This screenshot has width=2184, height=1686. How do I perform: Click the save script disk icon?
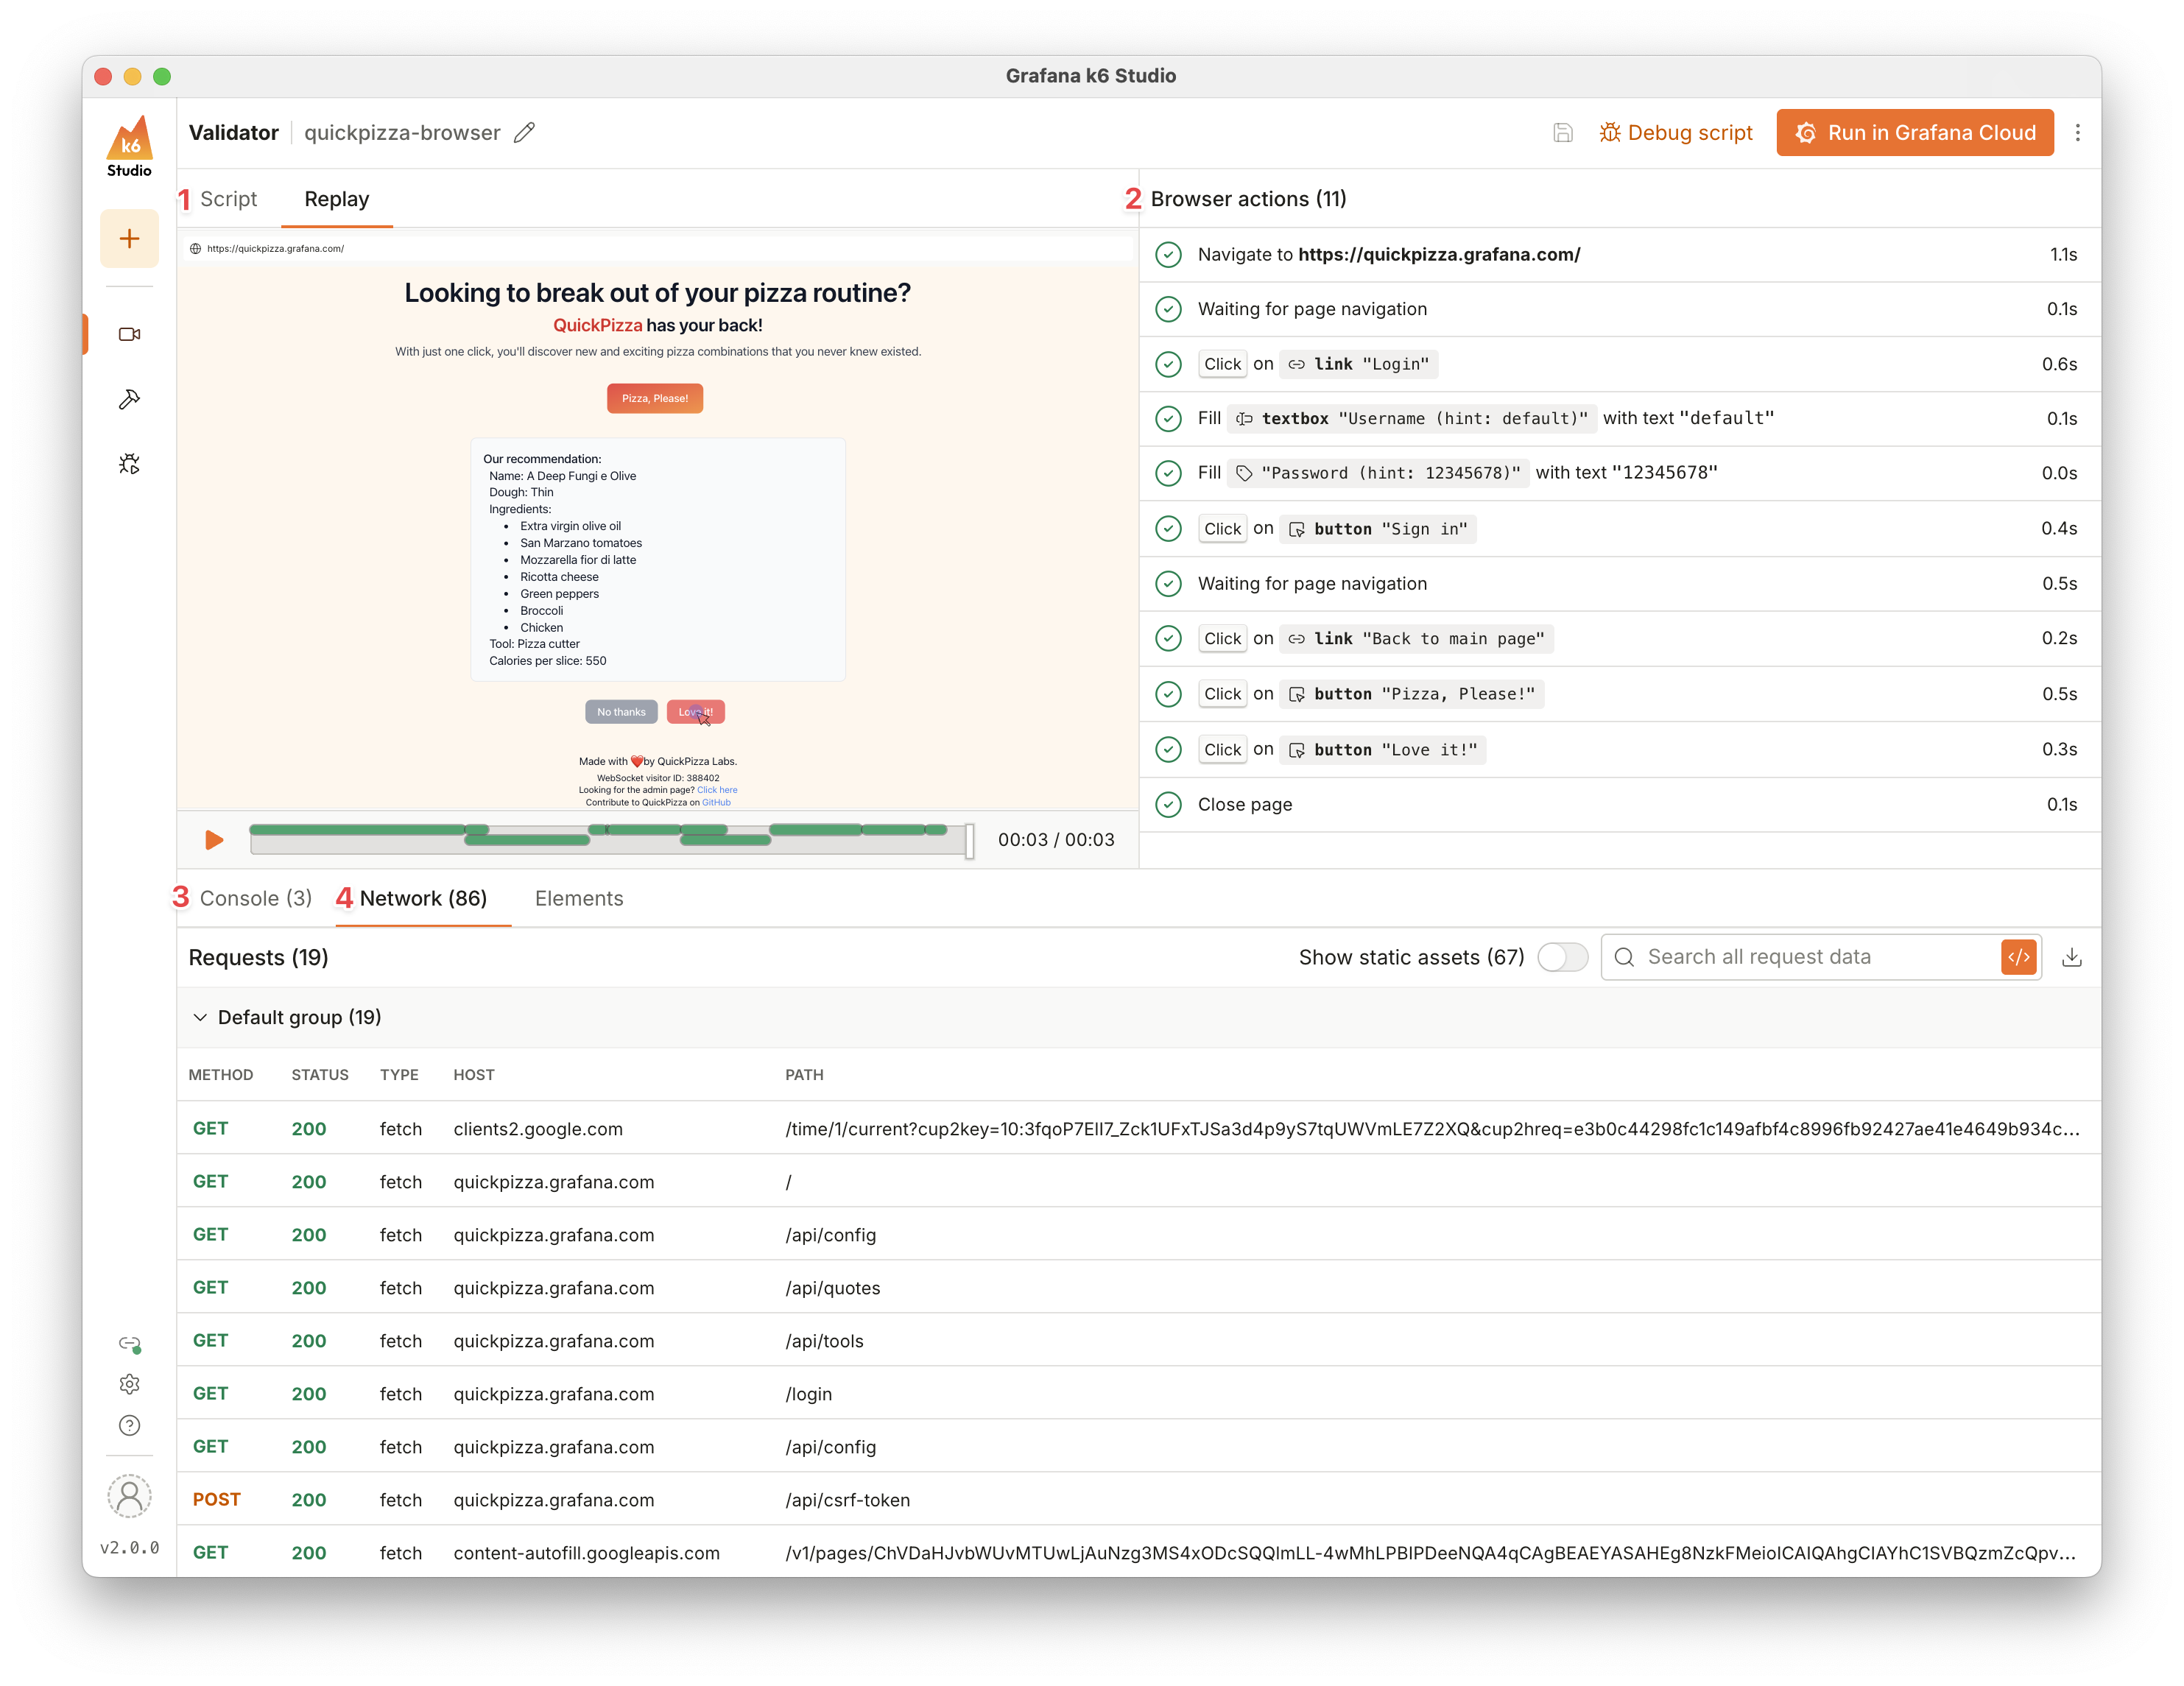point(1562,132)
